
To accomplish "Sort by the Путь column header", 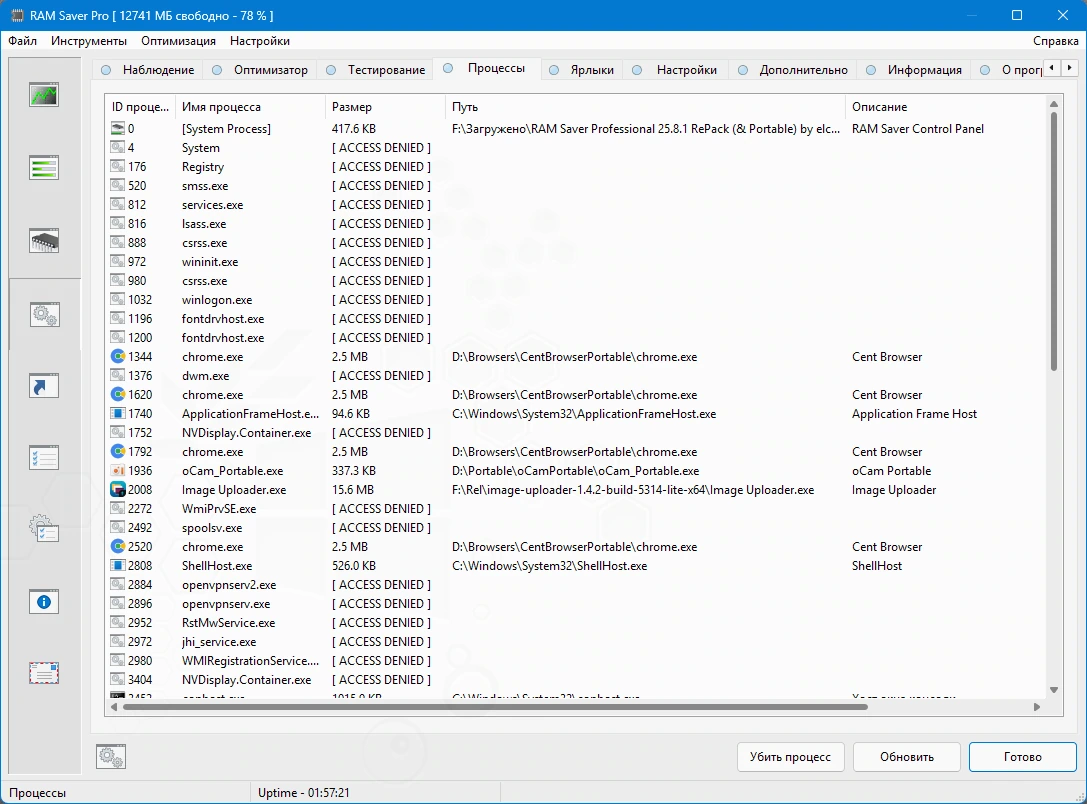I will tap(645, 107).
